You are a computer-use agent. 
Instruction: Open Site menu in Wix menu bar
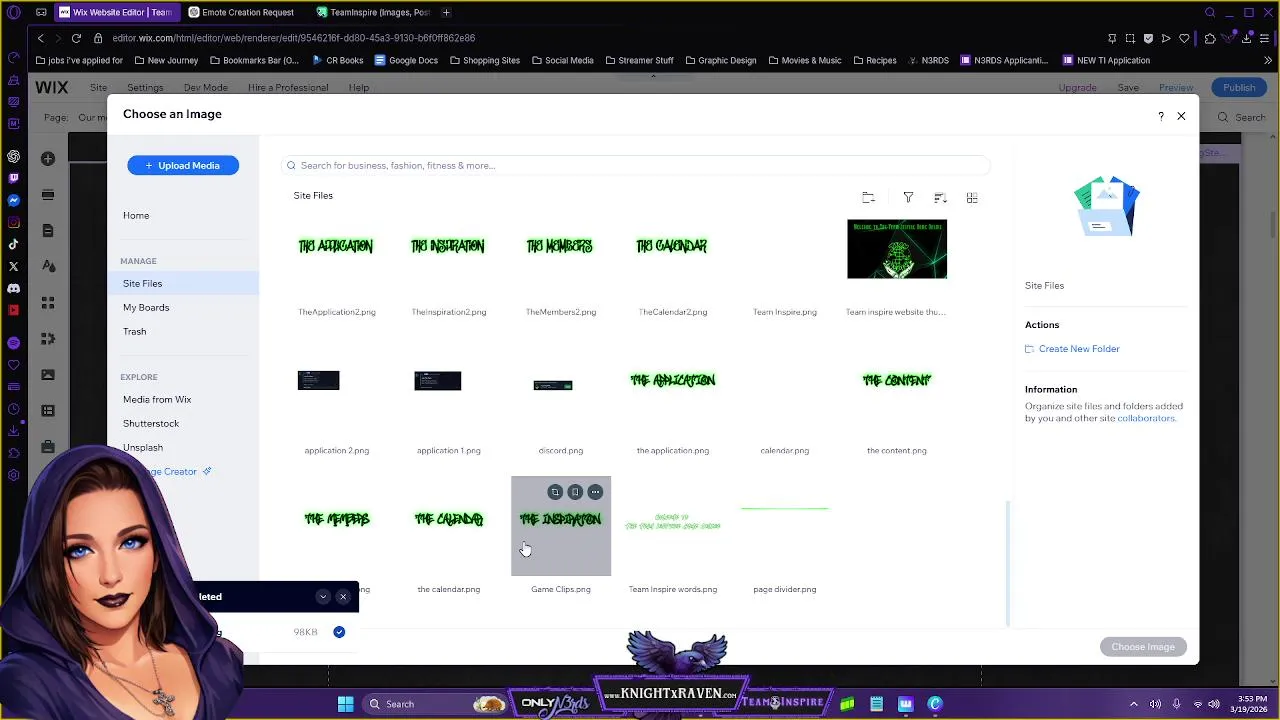pos(98,88)
